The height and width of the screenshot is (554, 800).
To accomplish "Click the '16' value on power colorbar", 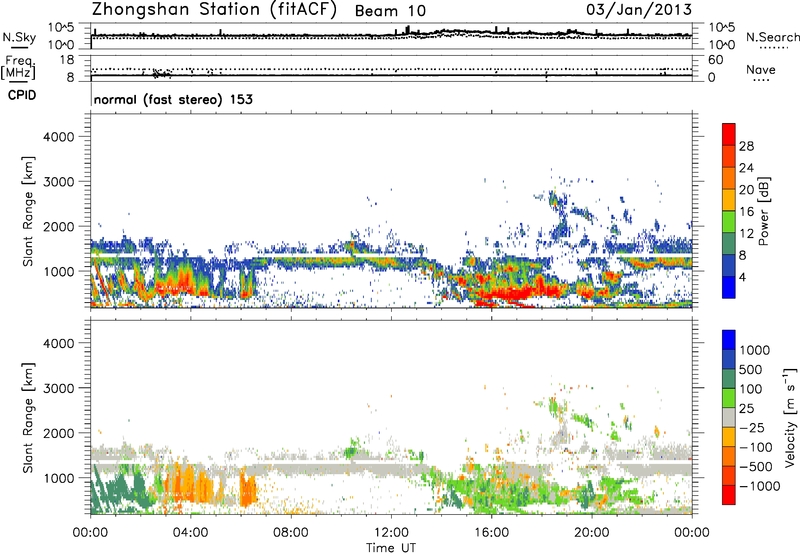I will click(x=746, y=212).
